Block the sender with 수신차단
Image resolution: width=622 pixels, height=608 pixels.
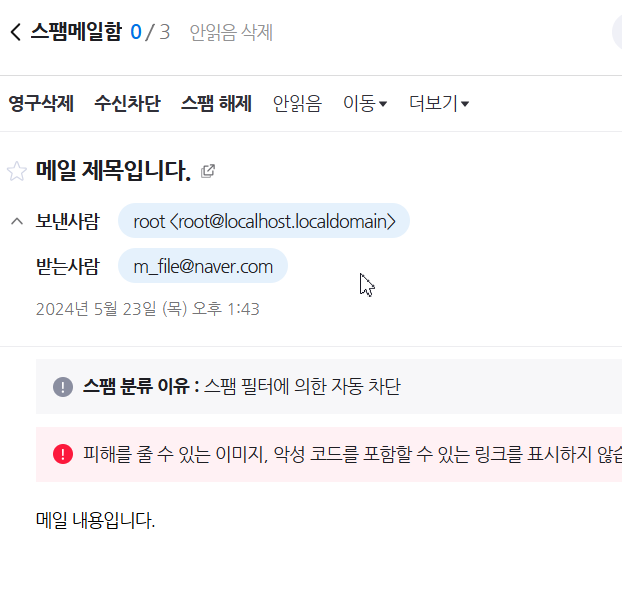pyautogui.click(x=127, y=103)
